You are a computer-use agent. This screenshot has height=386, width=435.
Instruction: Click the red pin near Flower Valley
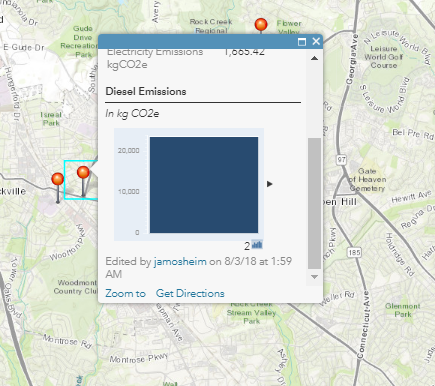pos(261,25)
